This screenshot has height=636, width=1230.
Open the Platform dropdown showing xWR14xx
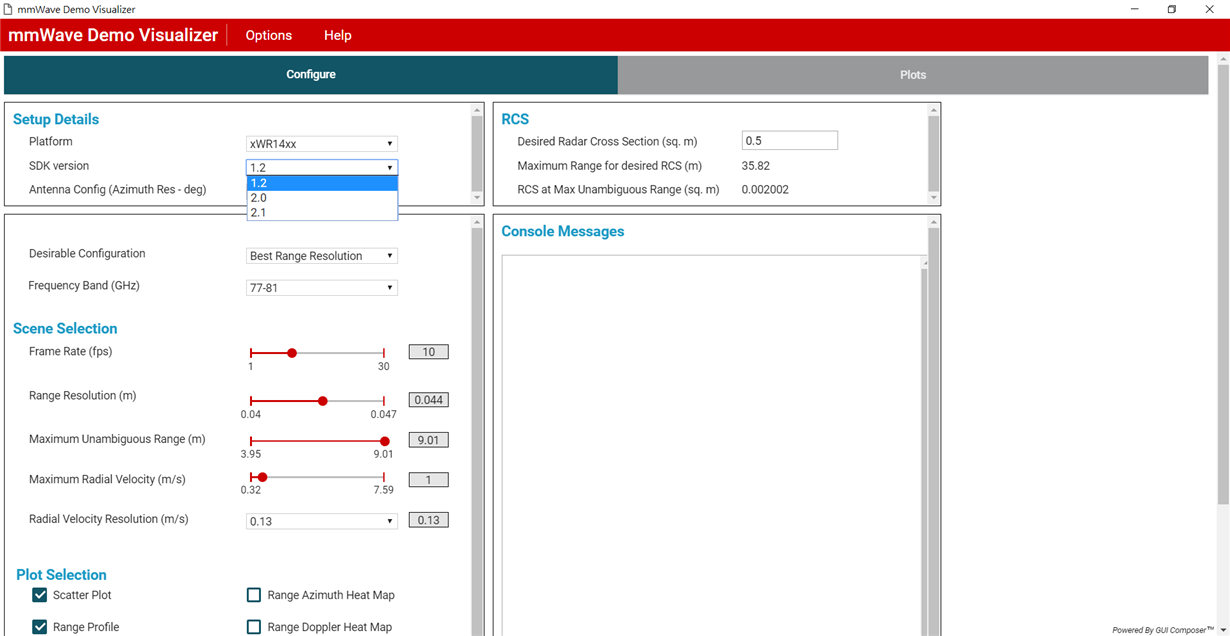322,144
